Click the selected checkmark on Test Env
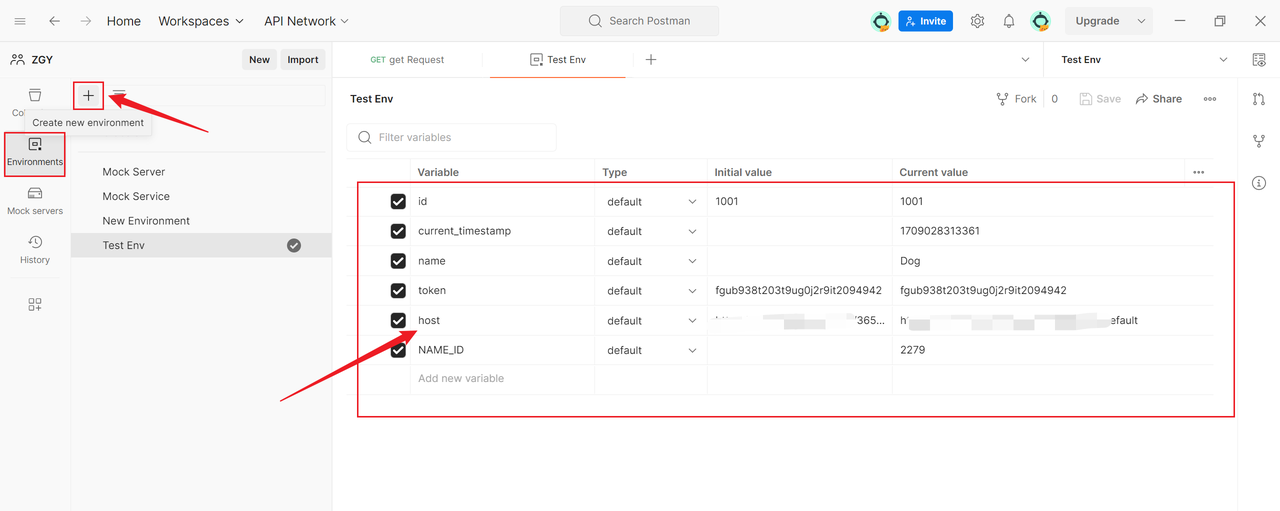Image resolution: width=1280 pixels, height=511 pixels. pyautogui.click(x=294, y=245)
